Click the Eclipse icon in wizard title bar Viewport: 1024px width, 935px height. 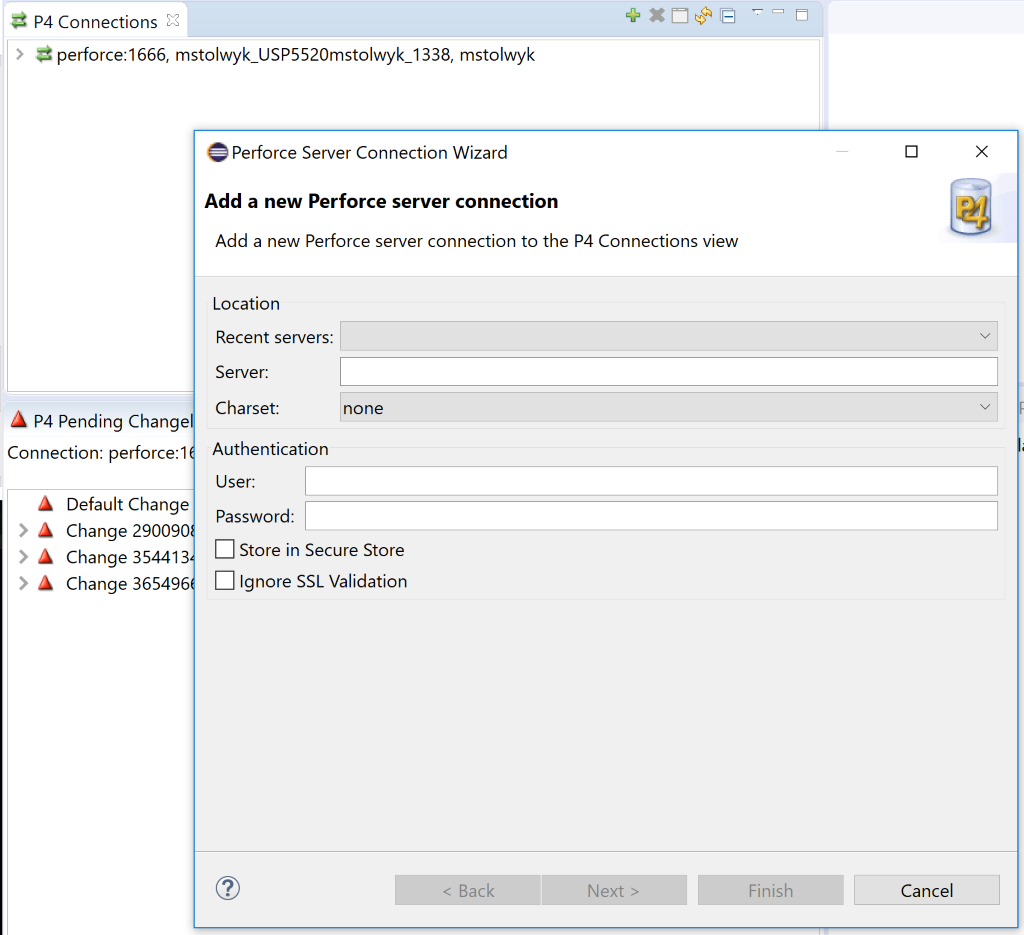(x=217, y=152)
